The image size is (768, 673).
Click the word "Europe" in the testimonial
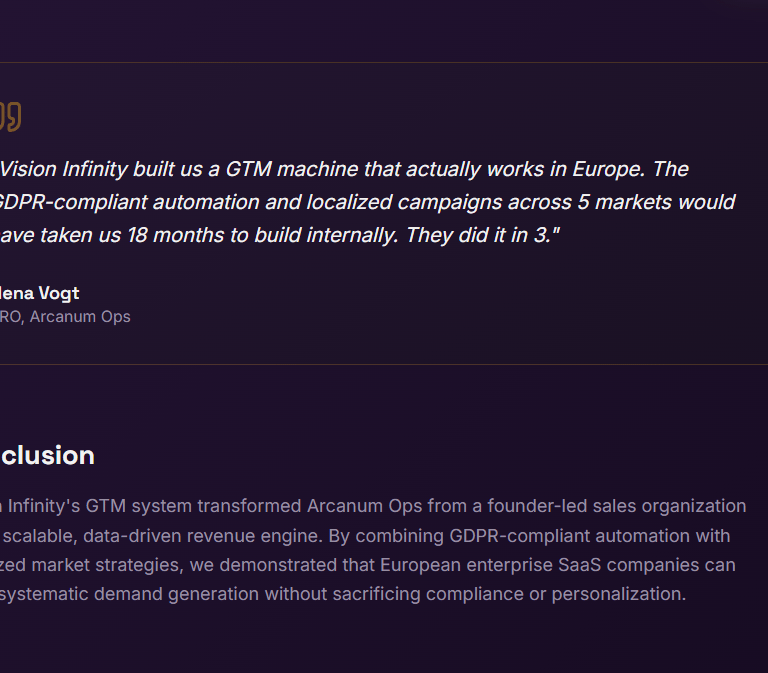pyautogui.click(x=611, y=169)
